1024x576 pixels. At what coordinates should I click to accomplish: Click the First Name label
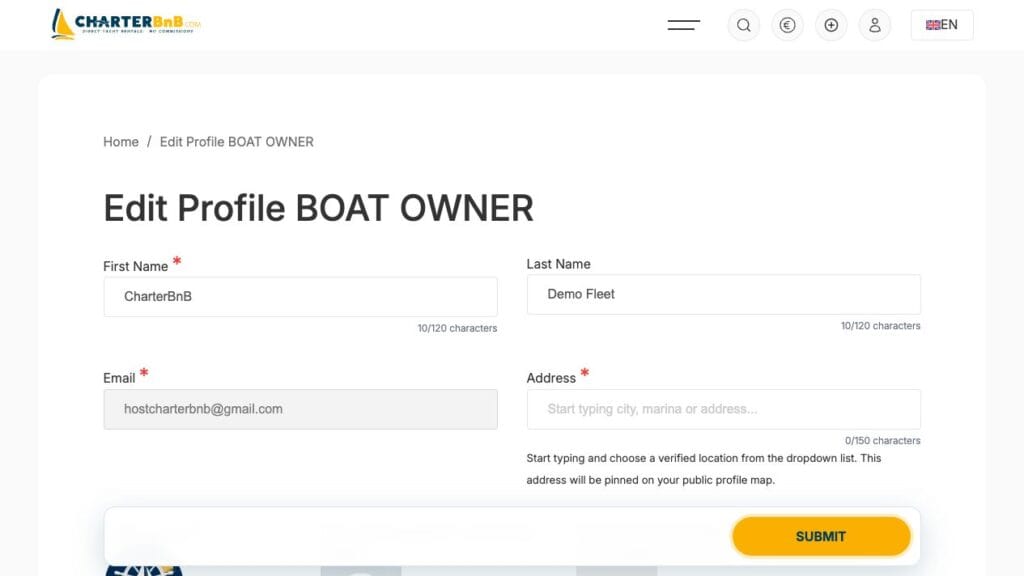pos(136,266)
